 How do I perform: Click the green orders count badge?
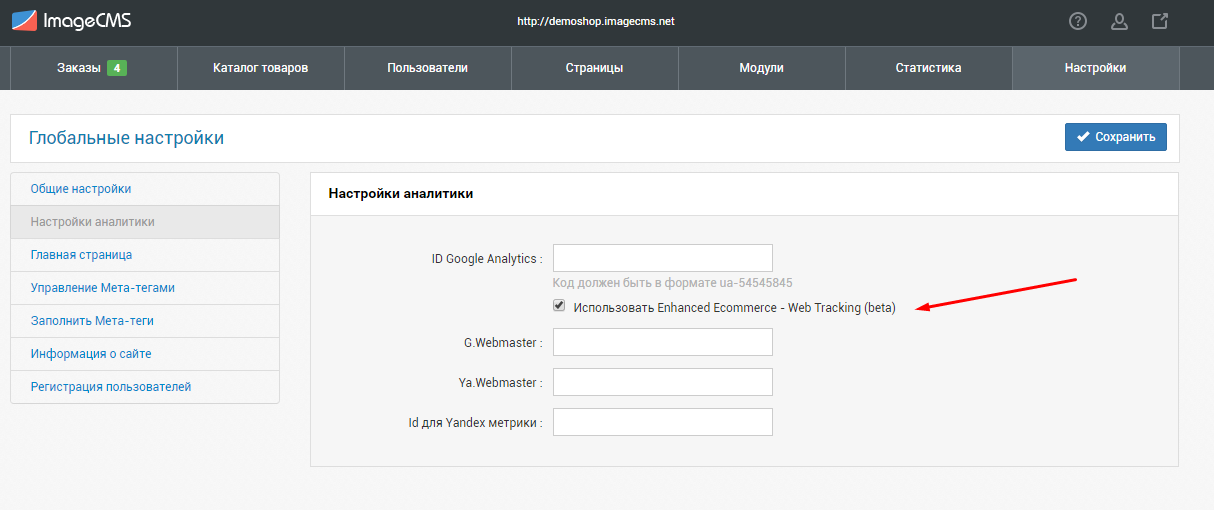pyautogui.click(x=117, y=68)
